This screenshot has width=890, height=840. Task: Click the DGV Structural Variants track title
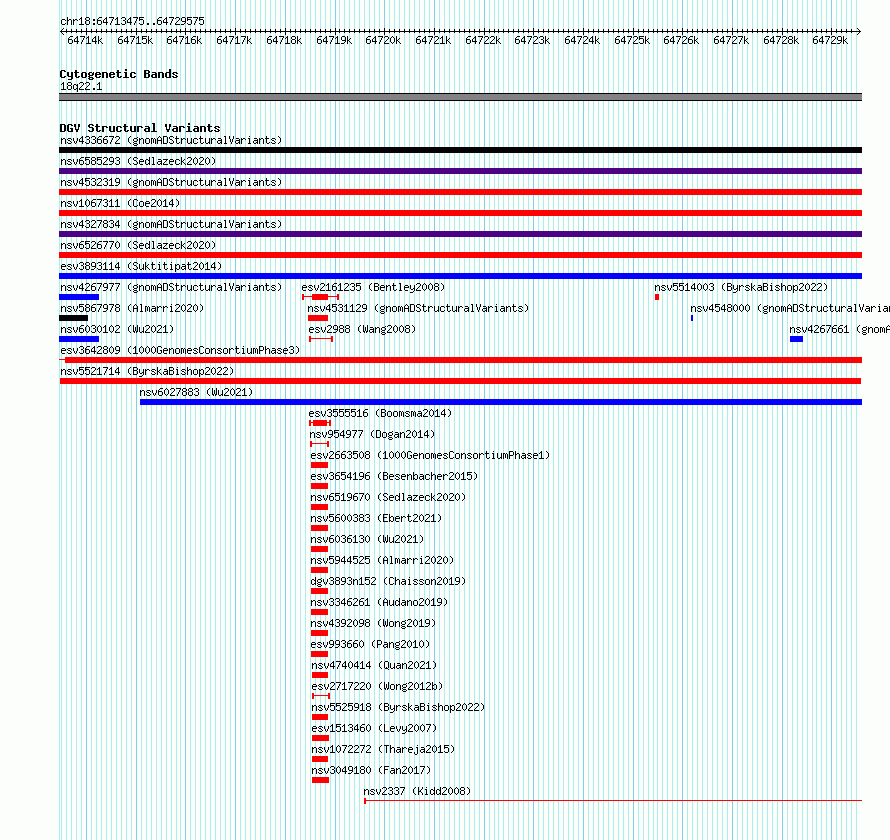(x=140, y=128)
